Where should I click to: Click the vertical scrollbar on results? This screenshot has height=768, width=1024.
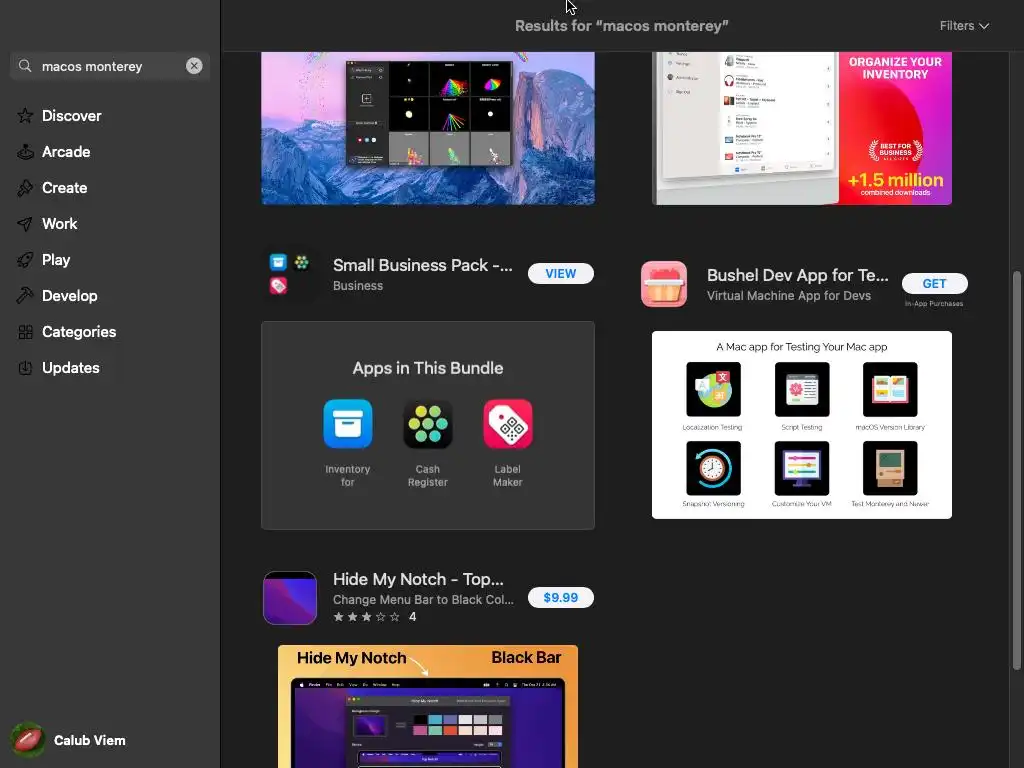click(x=1016, y=470)
